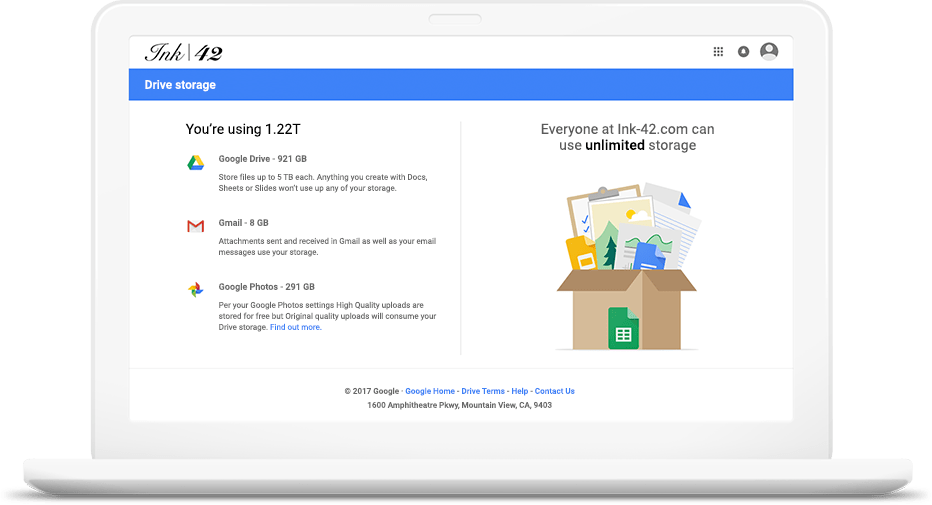
Task: Open the Google apps grid launcher
Action: [x=718, y=52]
